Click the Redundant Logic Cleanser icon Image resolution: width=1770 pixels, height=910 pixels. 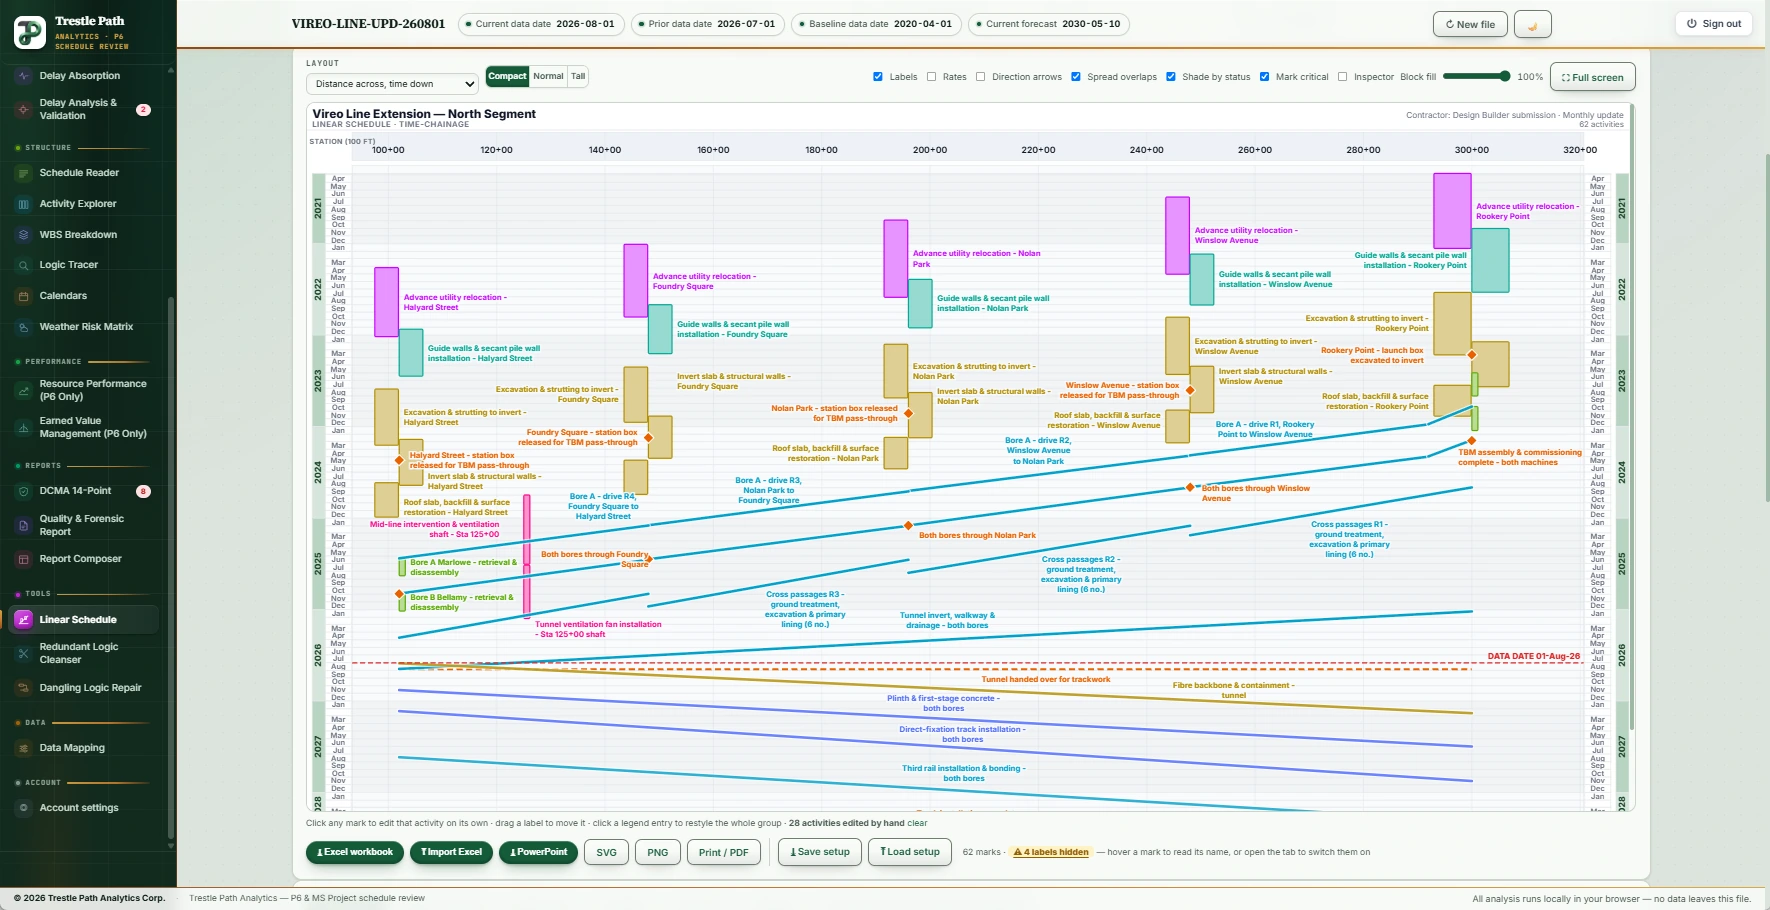click(x=23, y=653)
